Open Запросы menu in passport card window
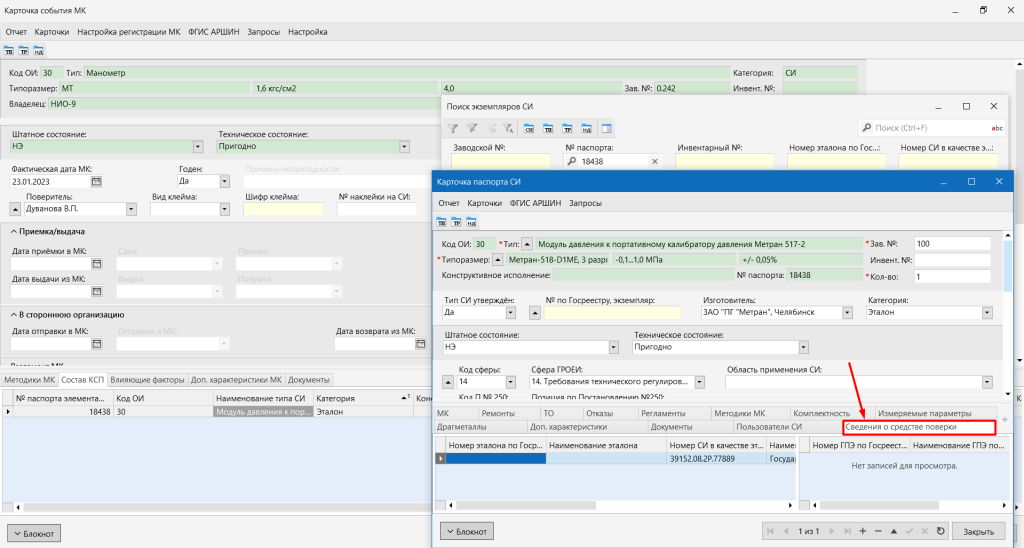This screenshot has height=548, width=1024. [585, 203]
